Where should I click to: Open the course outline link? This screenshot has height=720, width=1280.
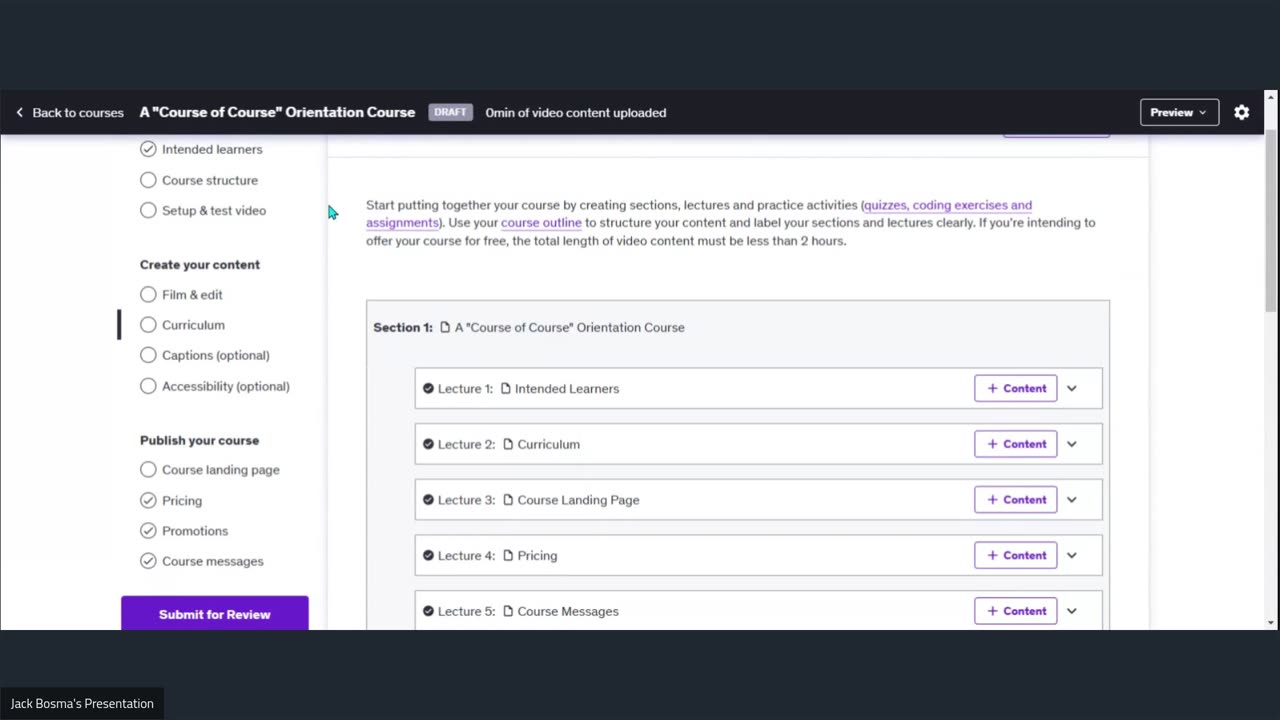[x=541, y=223]
